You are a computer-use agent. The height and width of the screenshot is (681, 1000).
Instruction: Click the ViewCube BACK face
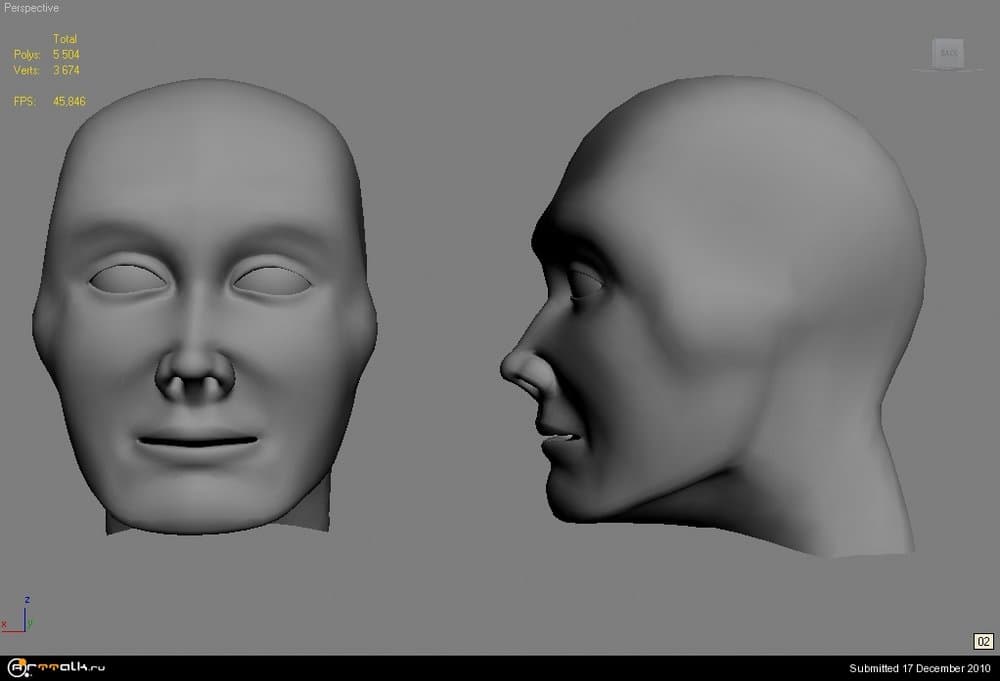[x=948, y=52]
